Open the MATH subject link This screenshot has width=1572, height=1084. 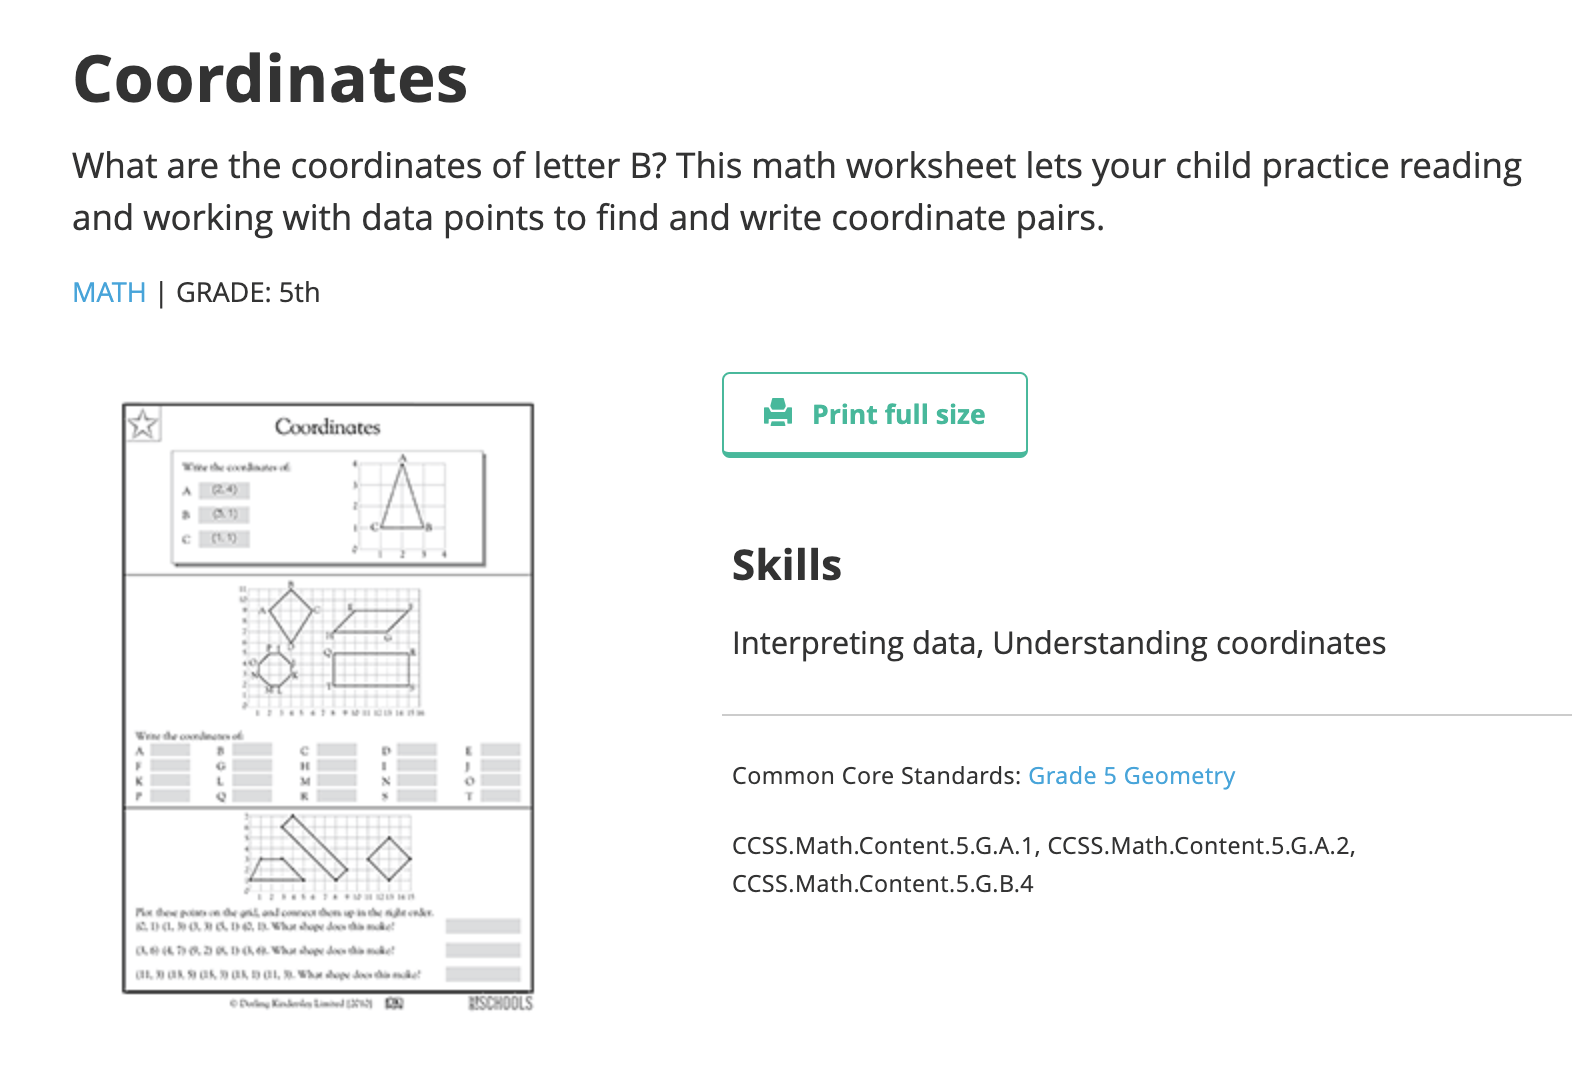(109, 292)
